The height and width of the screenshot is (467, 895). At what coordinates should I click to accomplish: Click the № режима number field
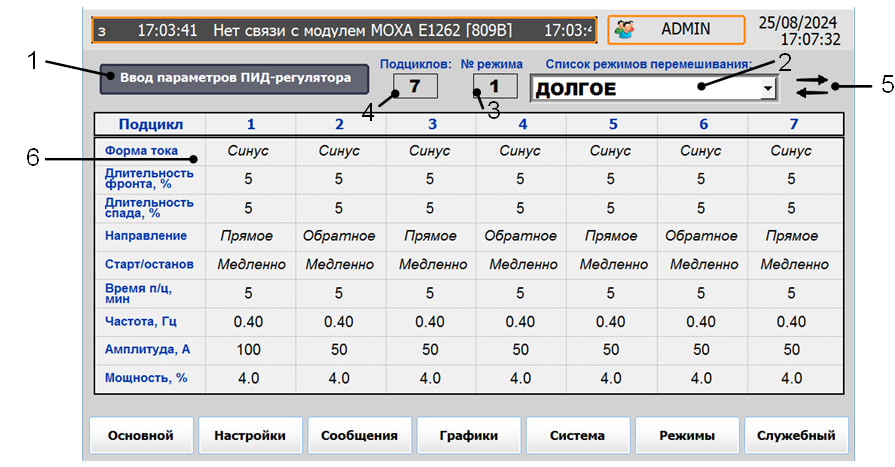[495, 87]
